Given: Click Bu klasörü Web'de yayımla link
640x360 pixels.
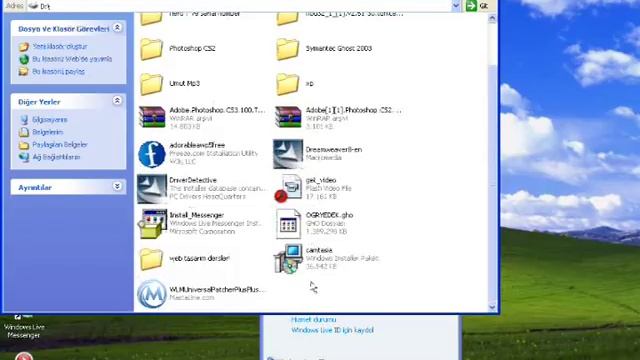Looking at the screenshot, I should [72, 59].
